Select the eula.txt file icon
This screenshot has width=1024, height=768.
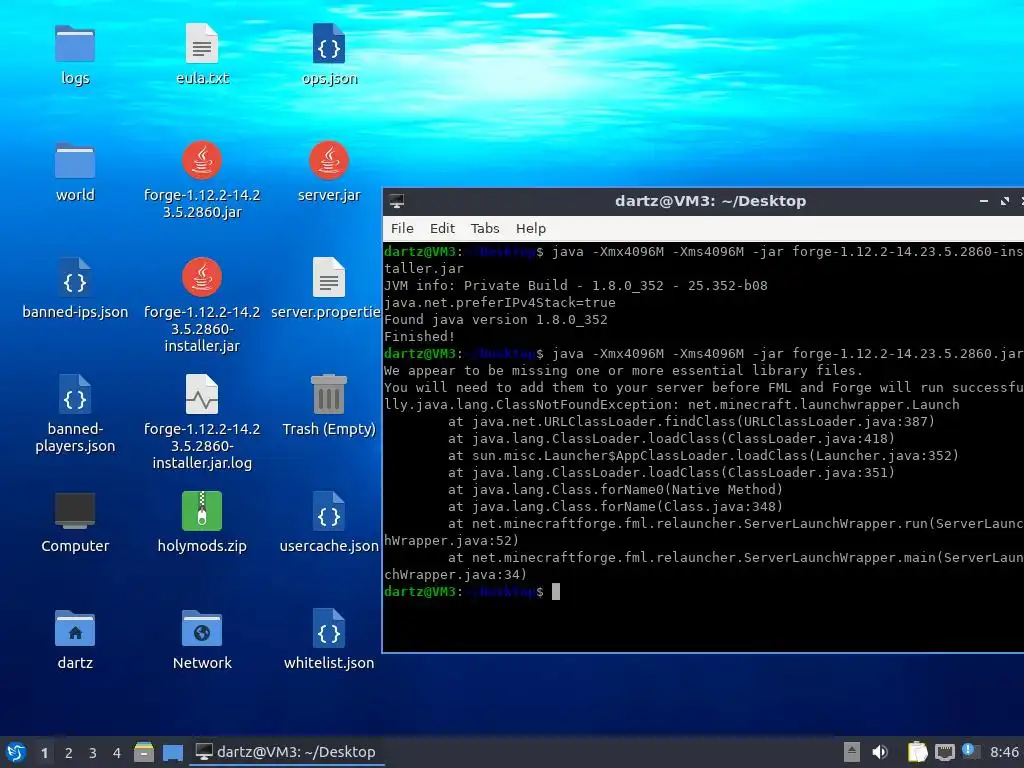pyautogui.click(x=202, y=44)
